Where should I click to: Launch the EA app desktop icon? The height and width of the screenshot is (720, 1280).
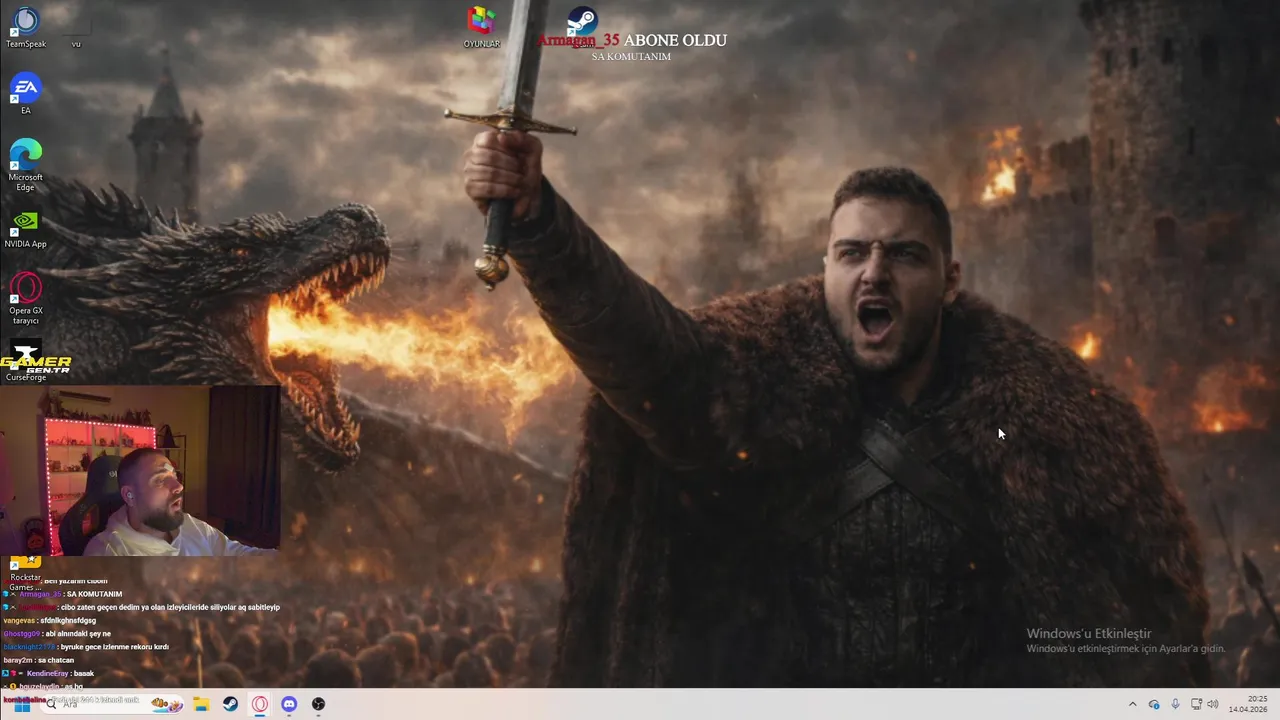click(26, 94)
